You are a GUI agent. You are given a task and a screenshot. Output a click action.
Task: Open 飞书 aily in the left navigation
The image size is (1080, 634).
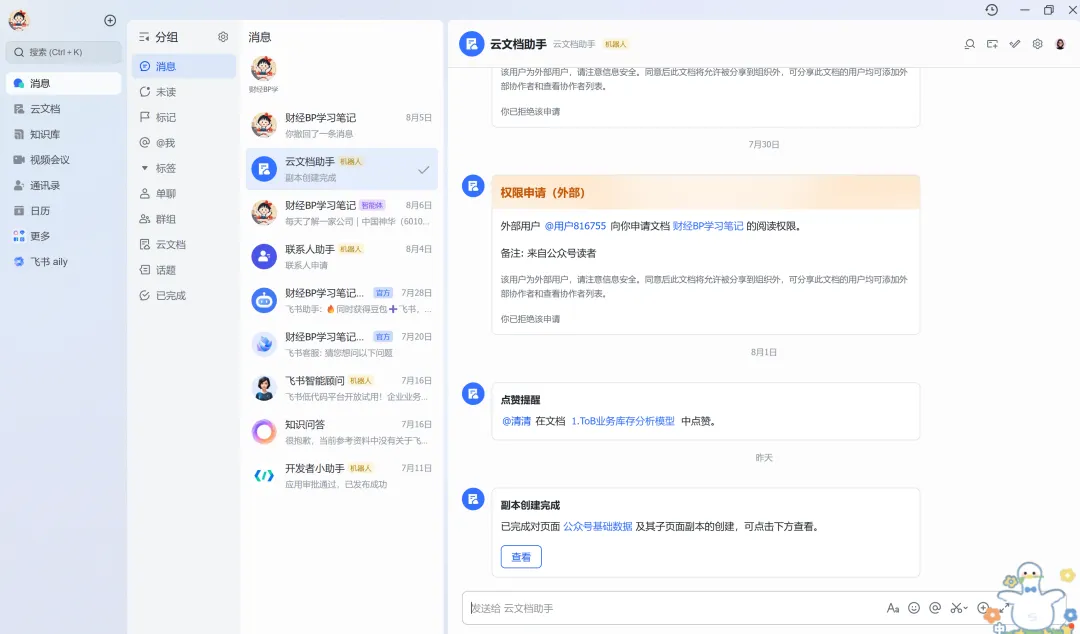pos(63,262)
